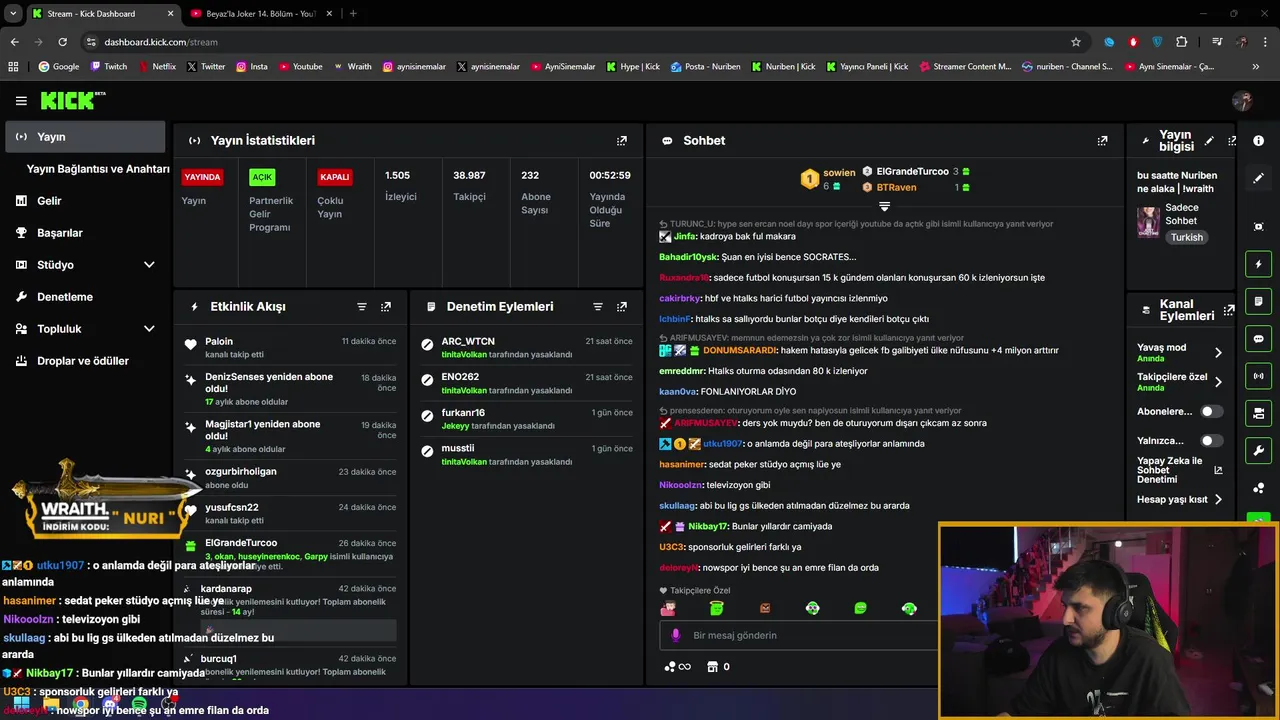Click BTRaven on the chat leaderboard
The image size is (1280, 720).
pos(896,187)
